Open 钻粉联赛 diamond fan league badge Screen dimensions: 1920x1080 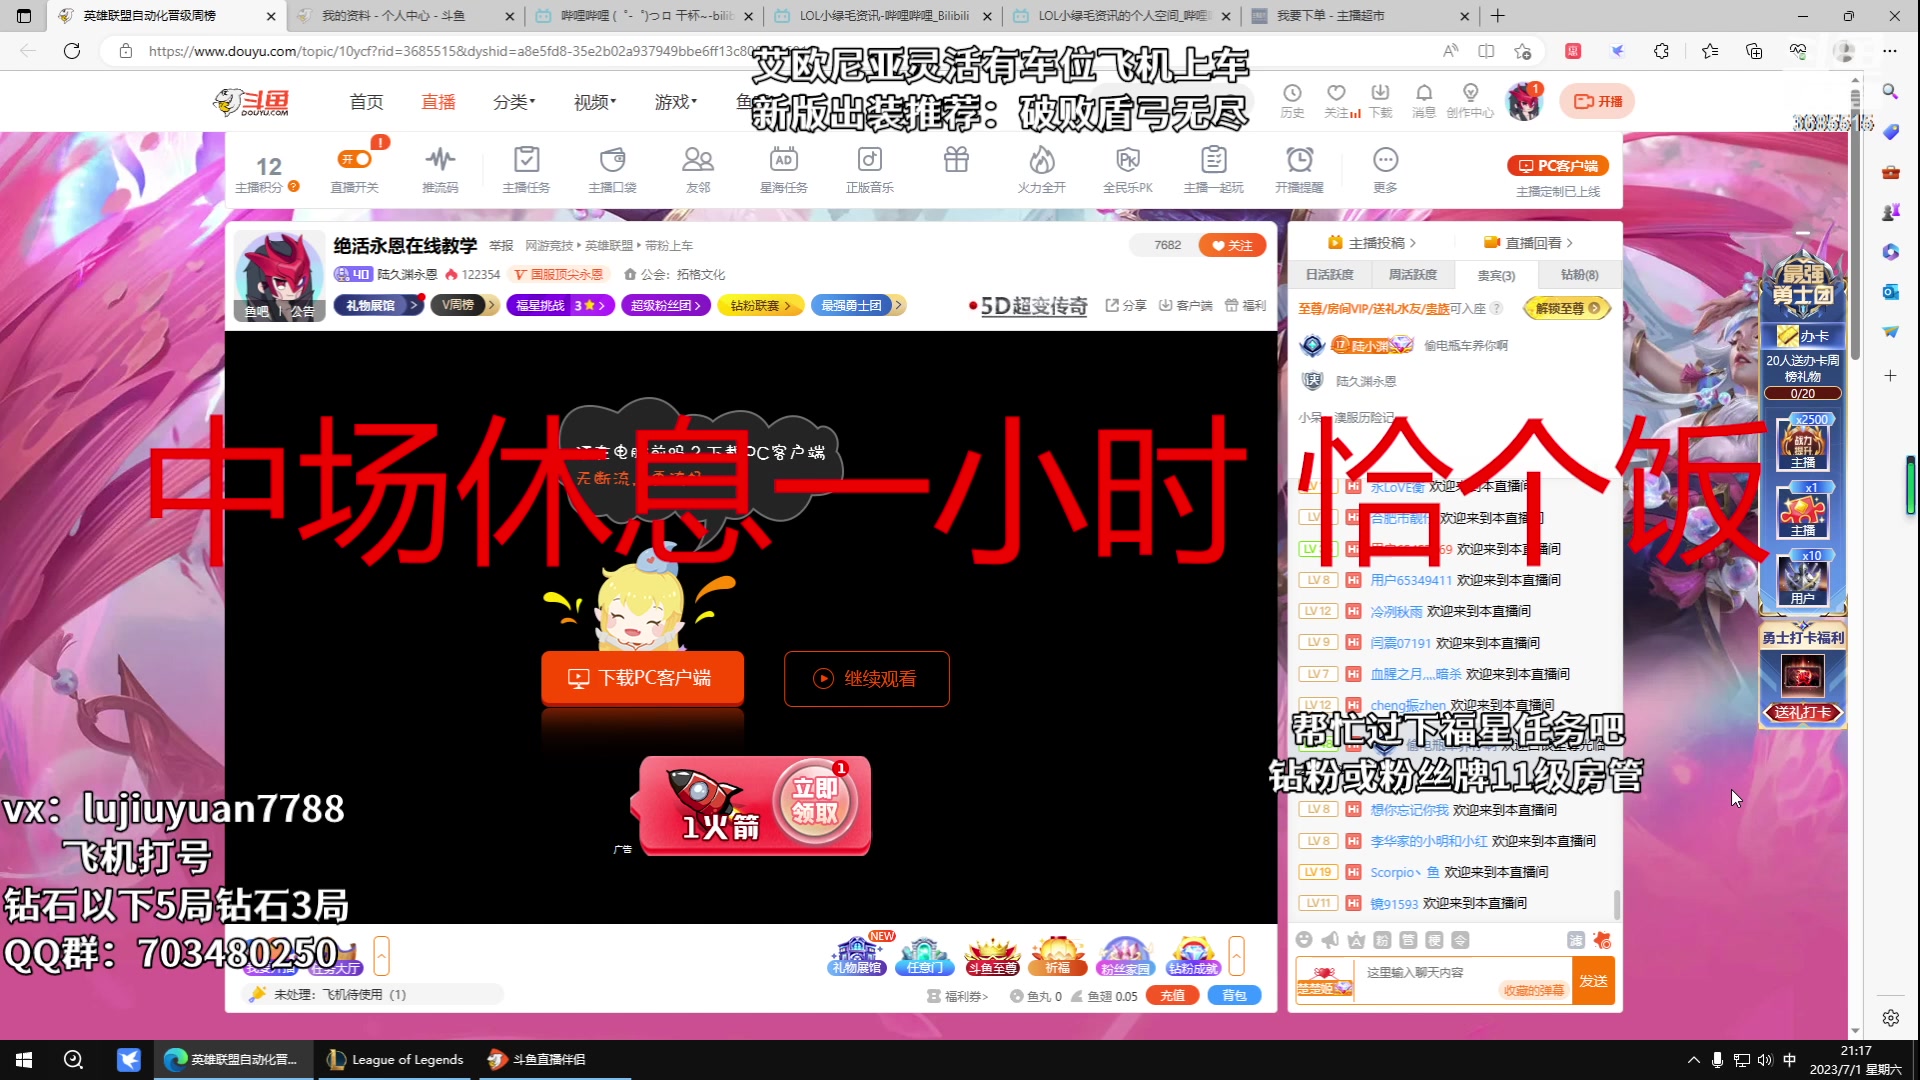coord(760,305)
